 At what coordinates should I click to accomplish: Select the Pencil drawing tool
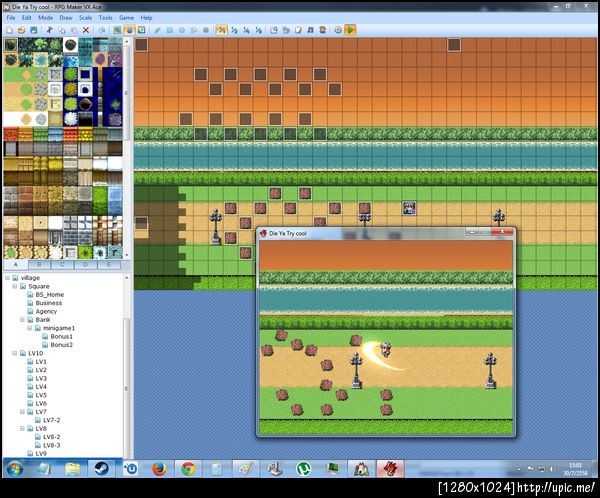[x=157, y=30]
